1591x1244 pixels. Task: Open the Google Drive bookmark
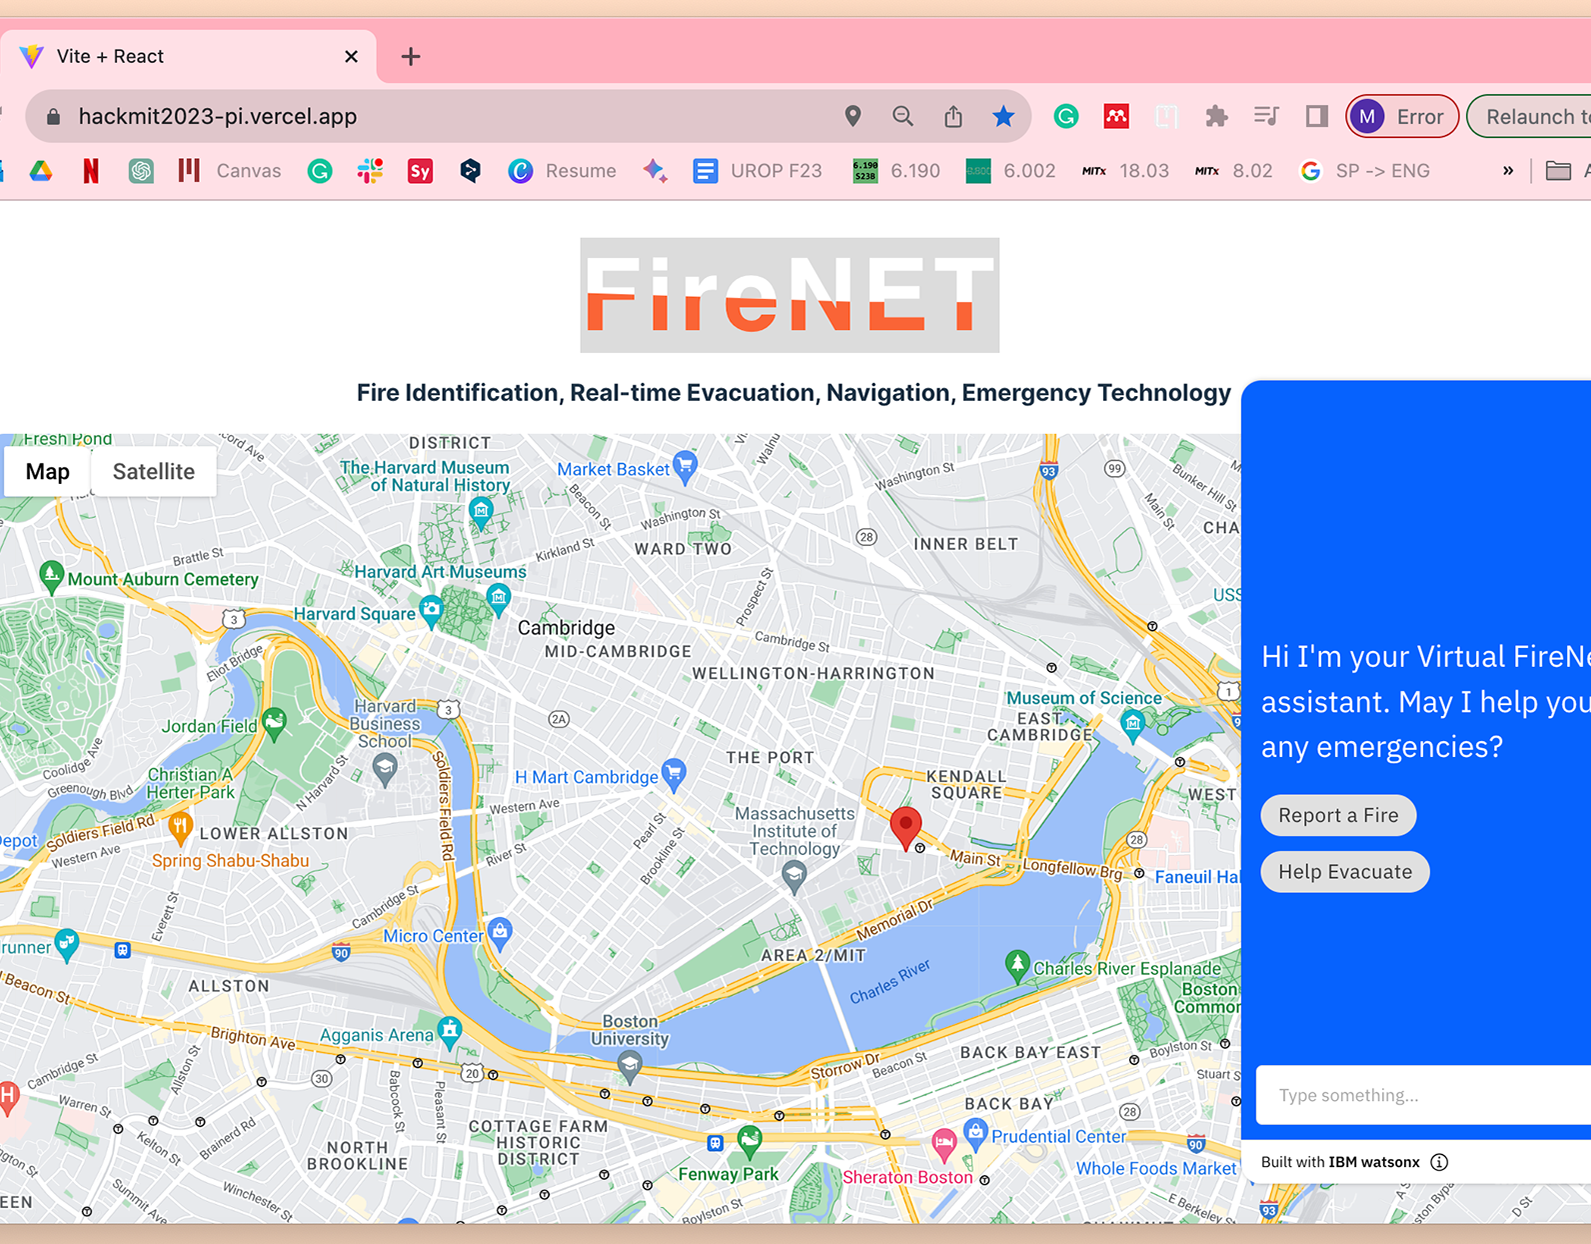41,171
